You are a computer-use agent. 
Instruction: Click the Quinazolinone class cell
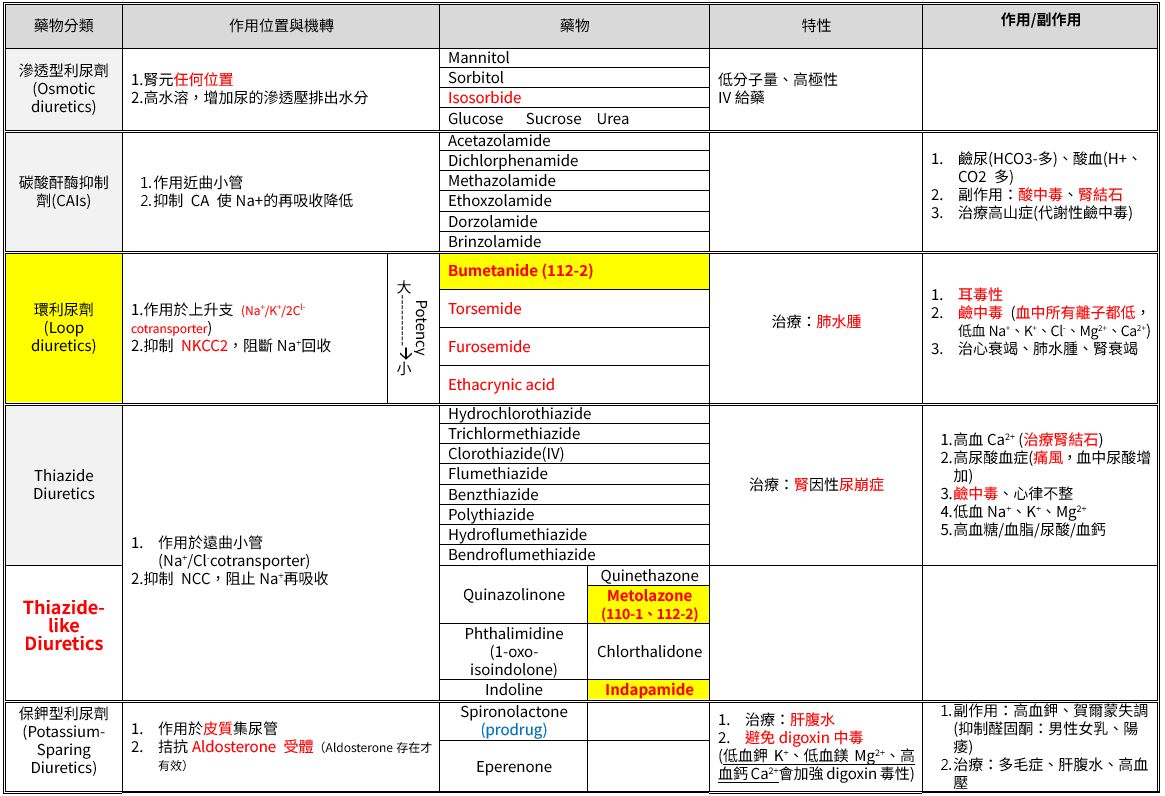pos(514,595)
